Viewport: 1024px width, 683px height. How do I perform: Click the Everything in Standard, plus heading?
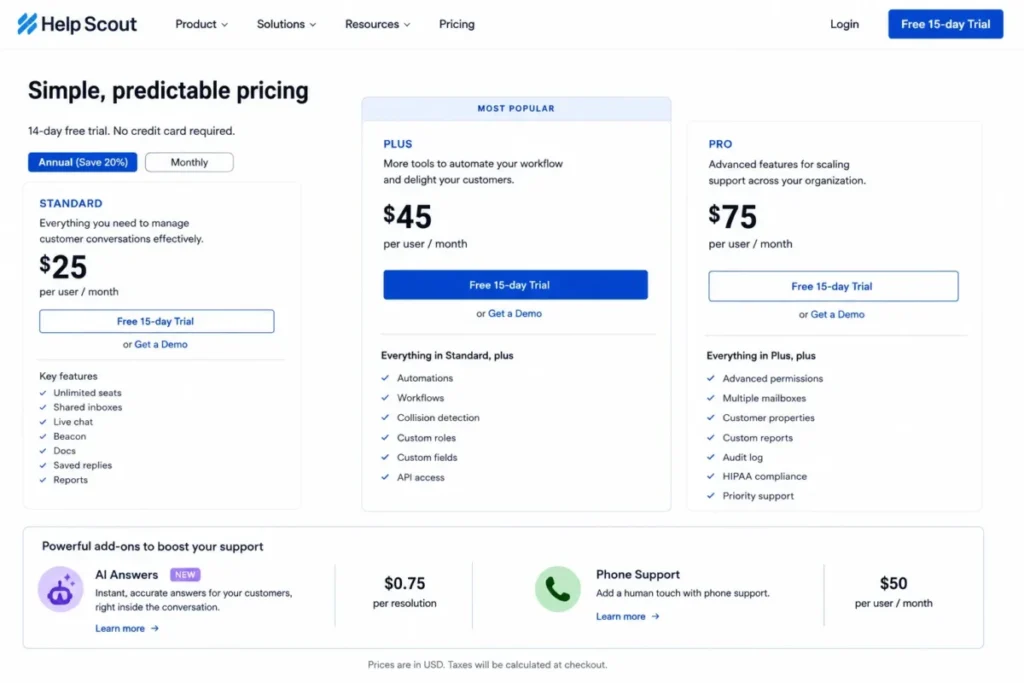pos(447,355)
